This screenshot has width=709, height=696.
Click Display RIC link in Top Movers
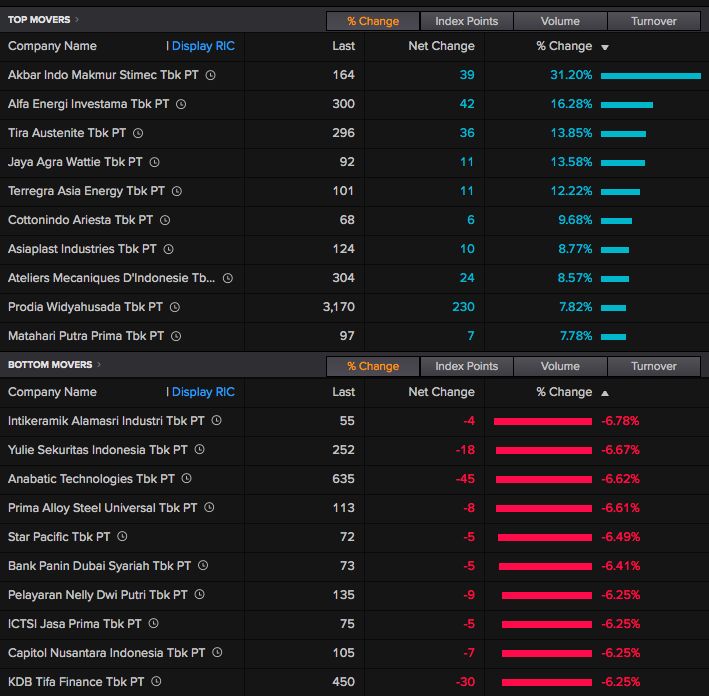click(x=203, y=46)
